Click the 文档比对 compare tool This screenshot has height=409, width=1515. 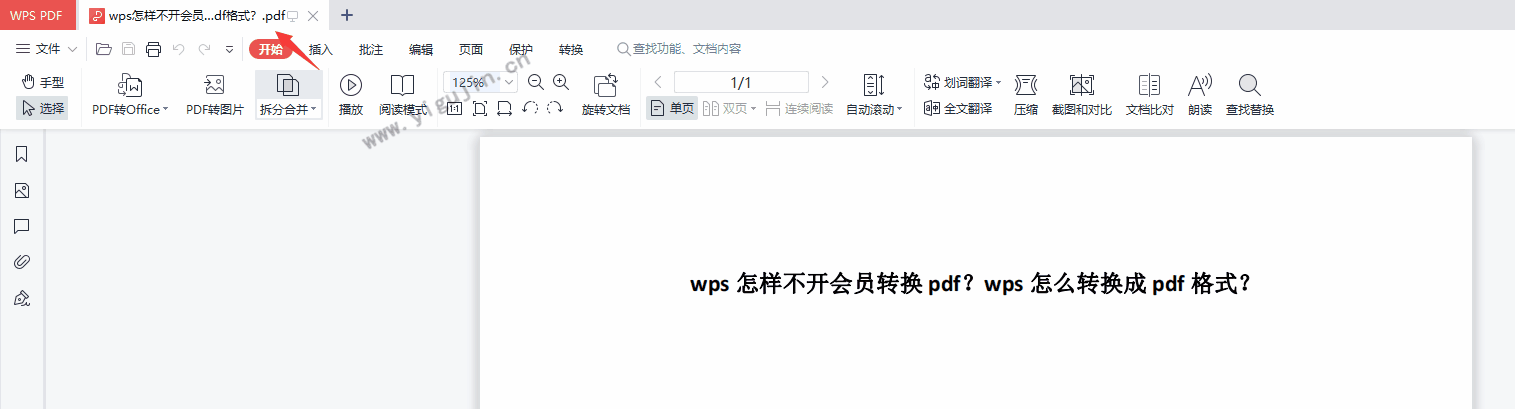pos(1150,96)
